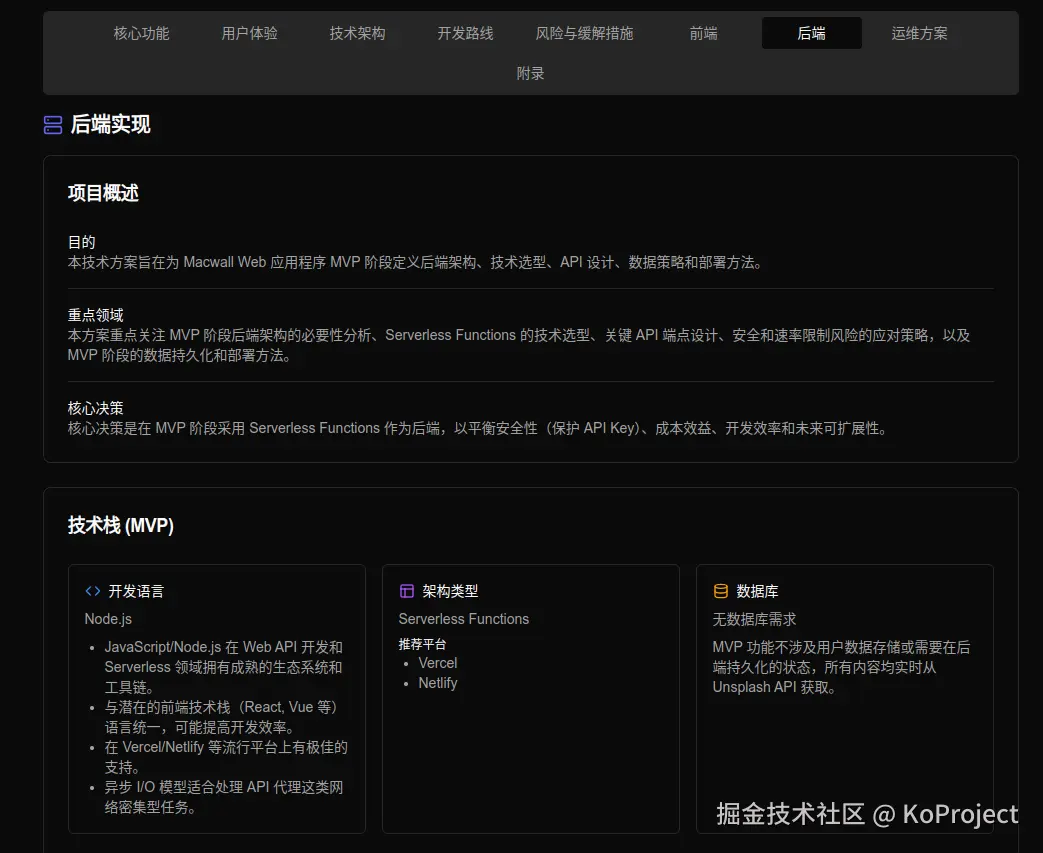
Task: Open the 用户体验 tab
Action: coord(249,33)
